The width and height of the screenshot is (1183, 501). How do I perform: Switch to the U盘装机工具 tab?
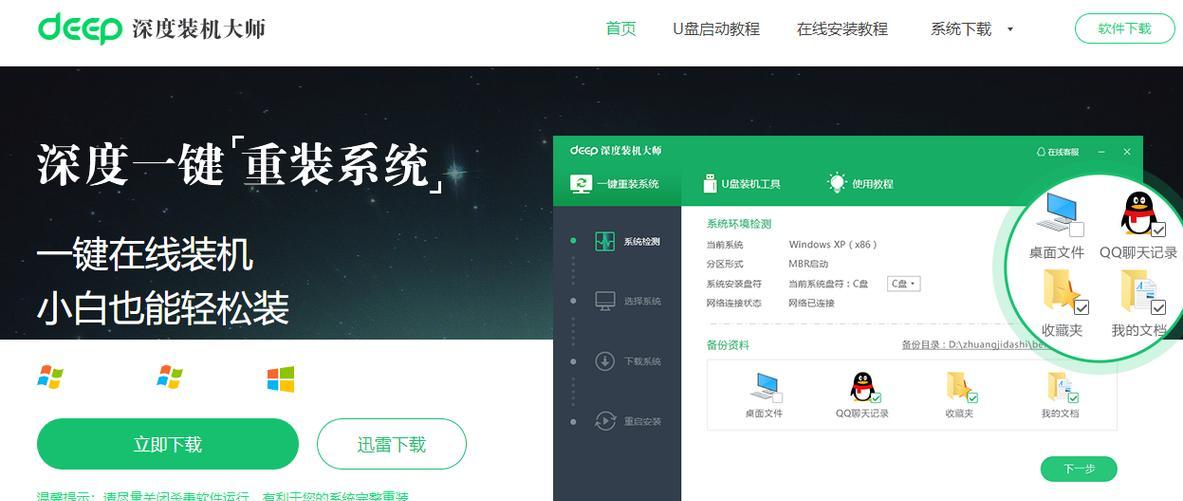click(x=742, y=183)
